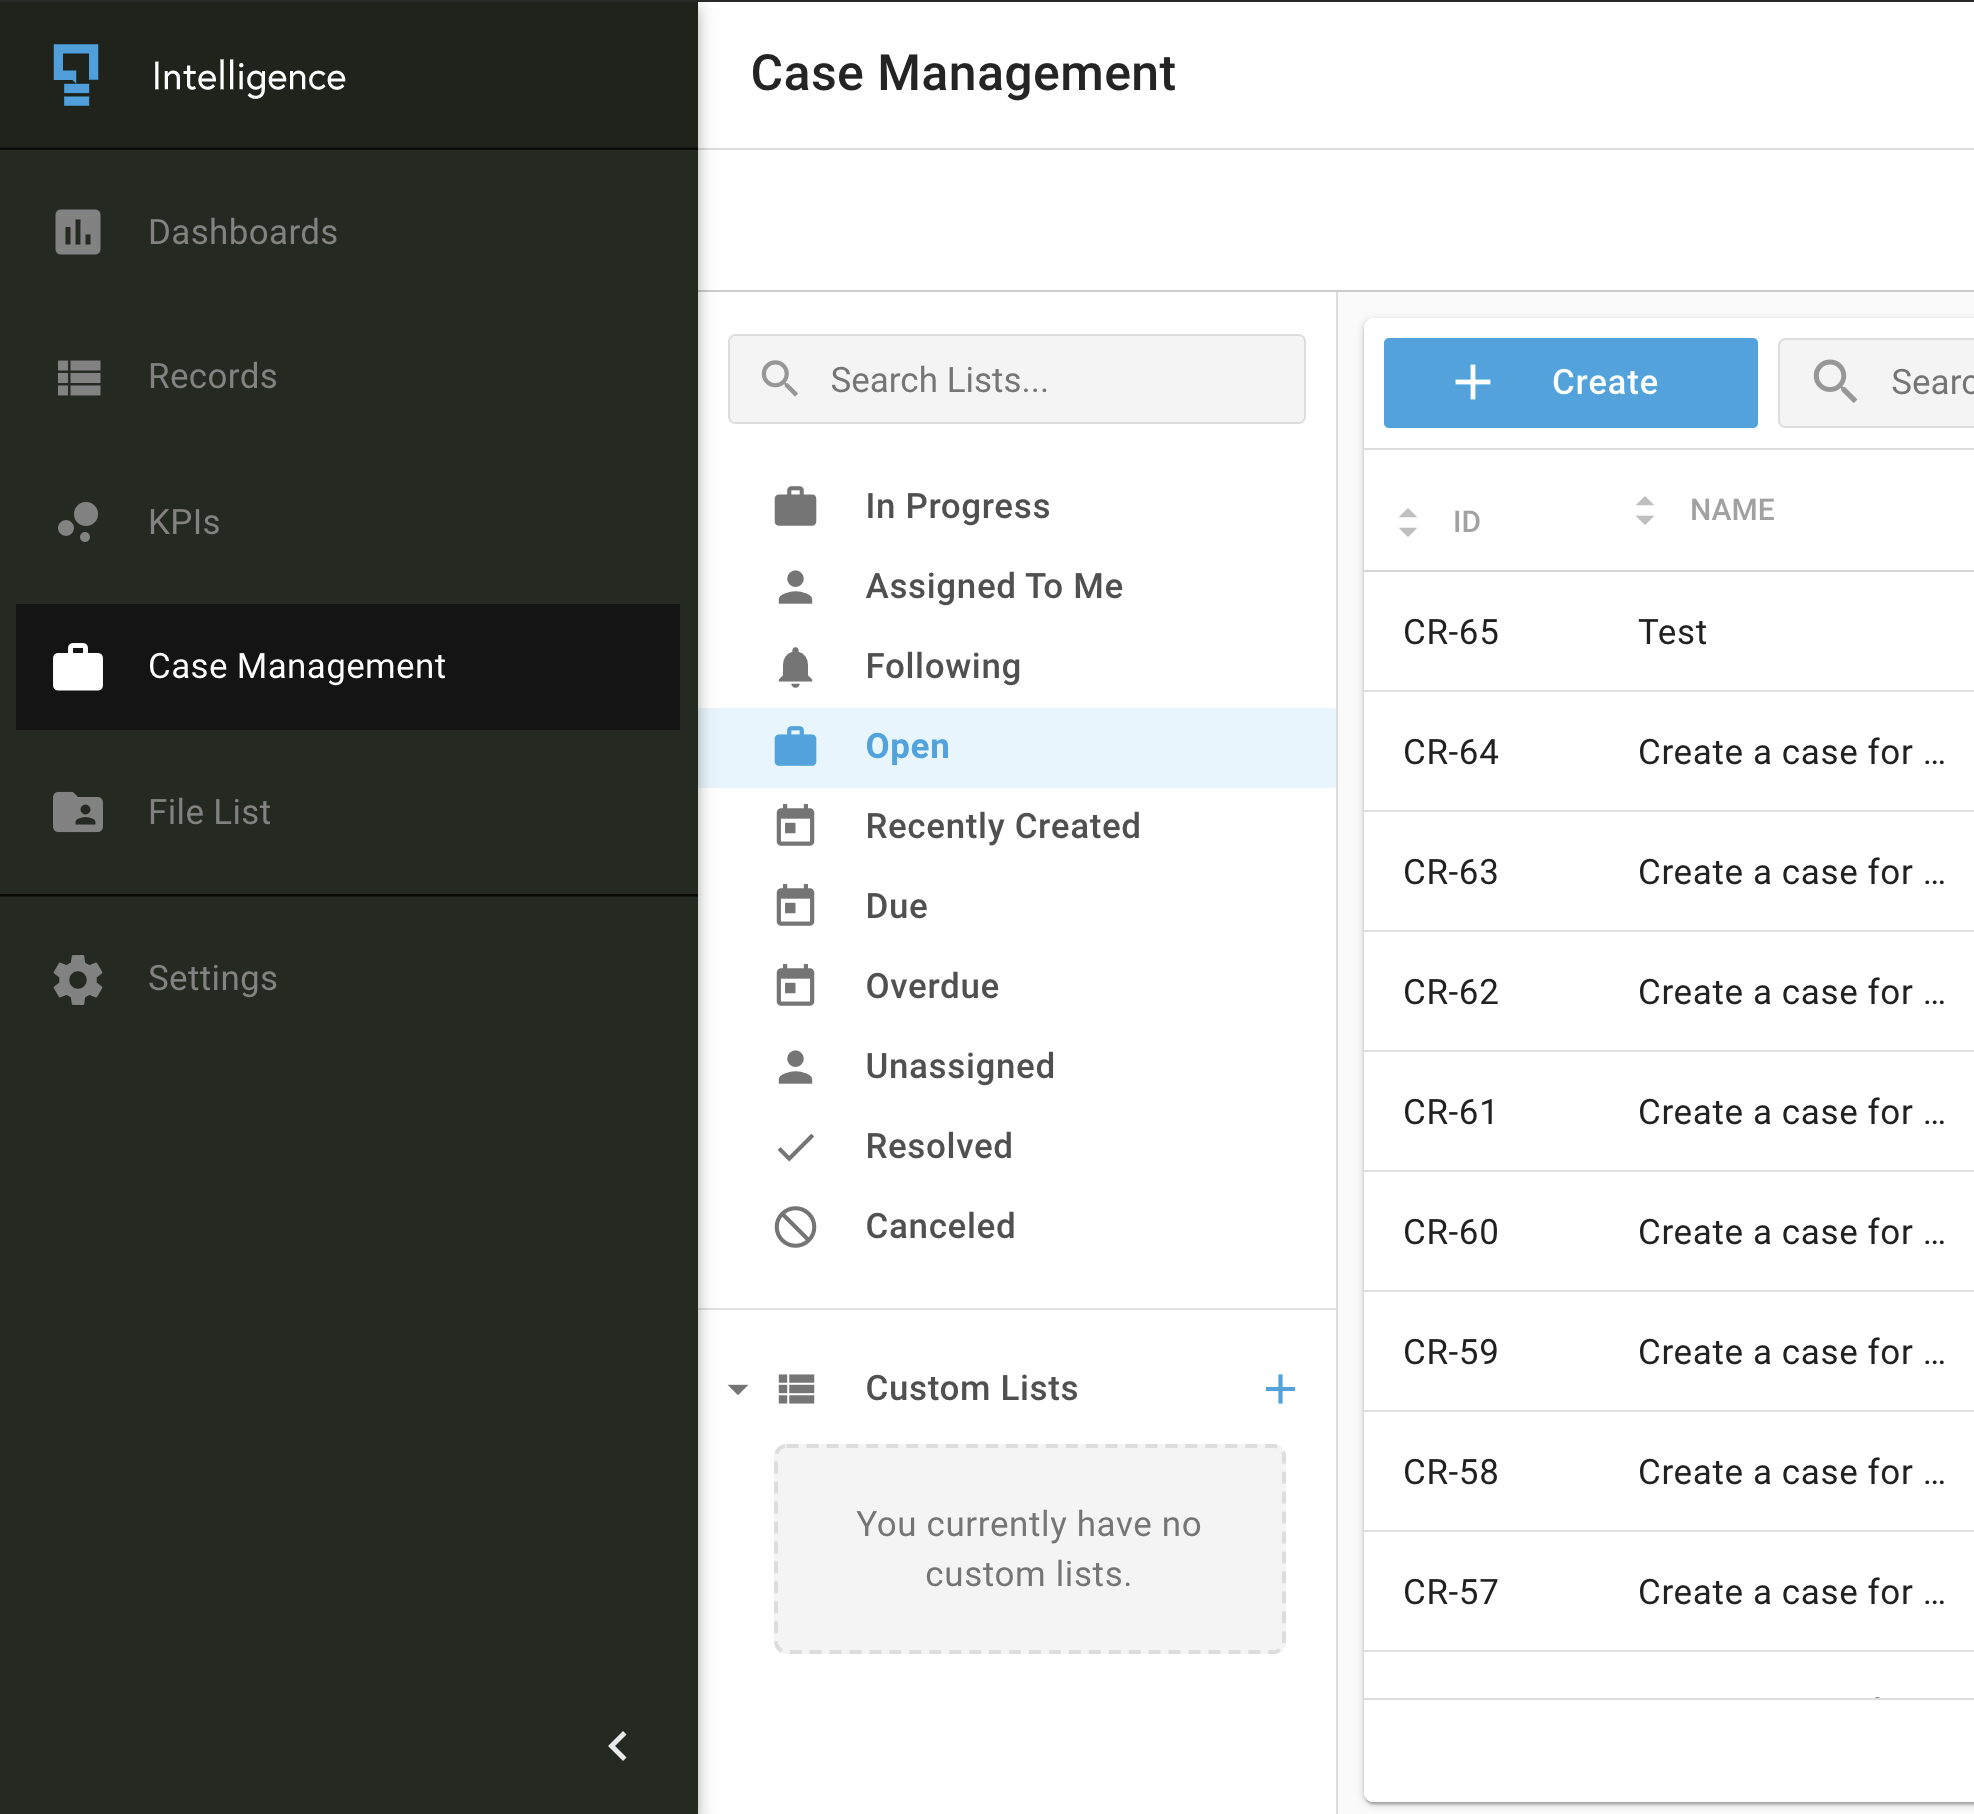Screen dimensions: 1974x1814
Task: Select the Following bell icon
Action: (795, 665)
